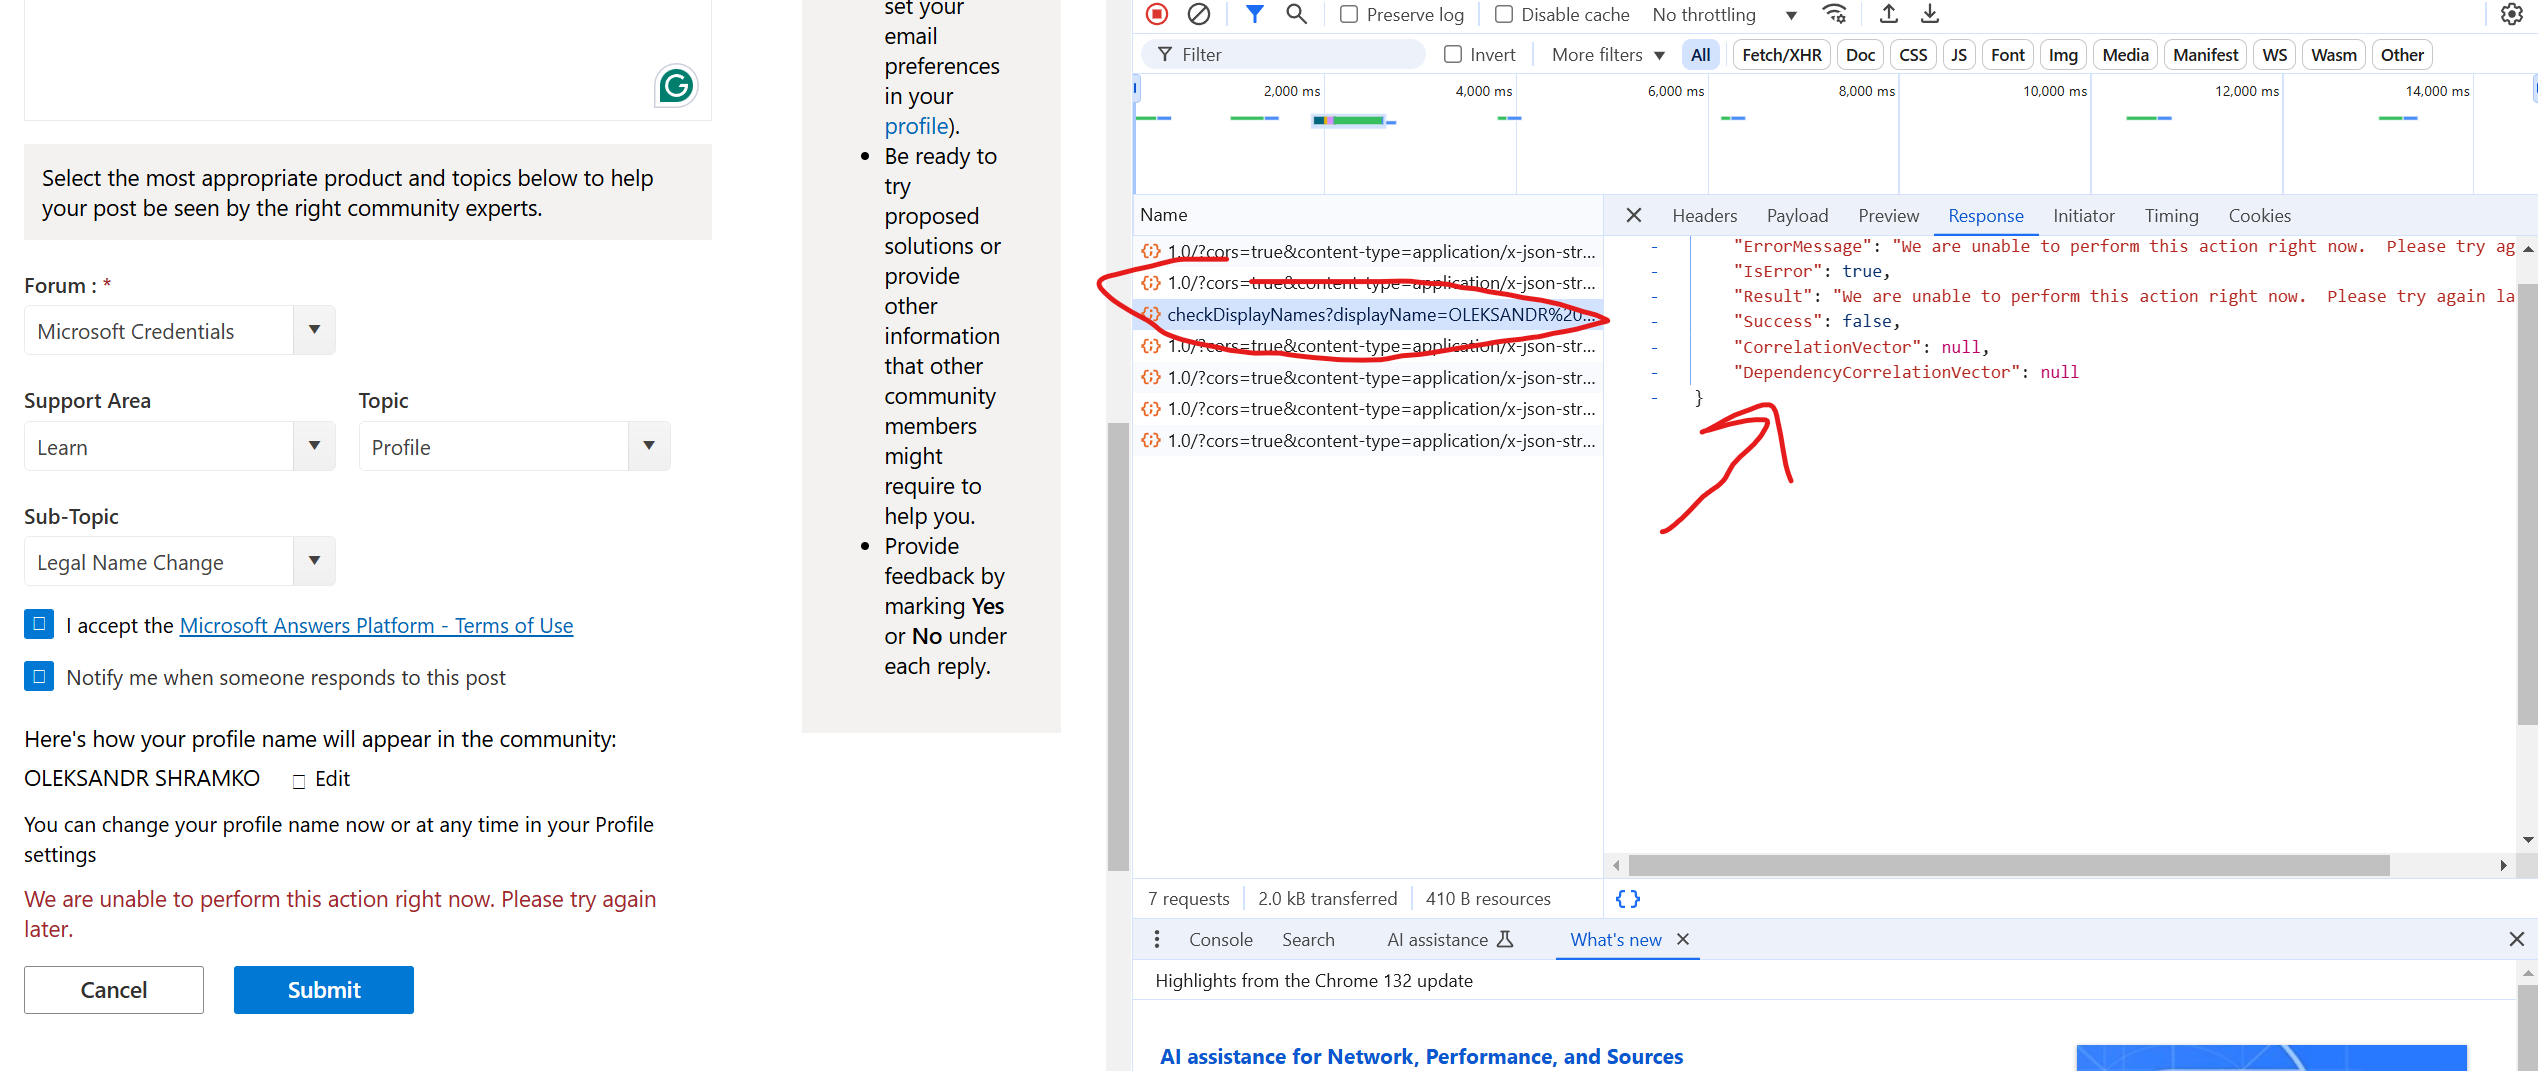Filter requests by Img
This screenshot has height=1071, width=2538.
pos(2062,54)
